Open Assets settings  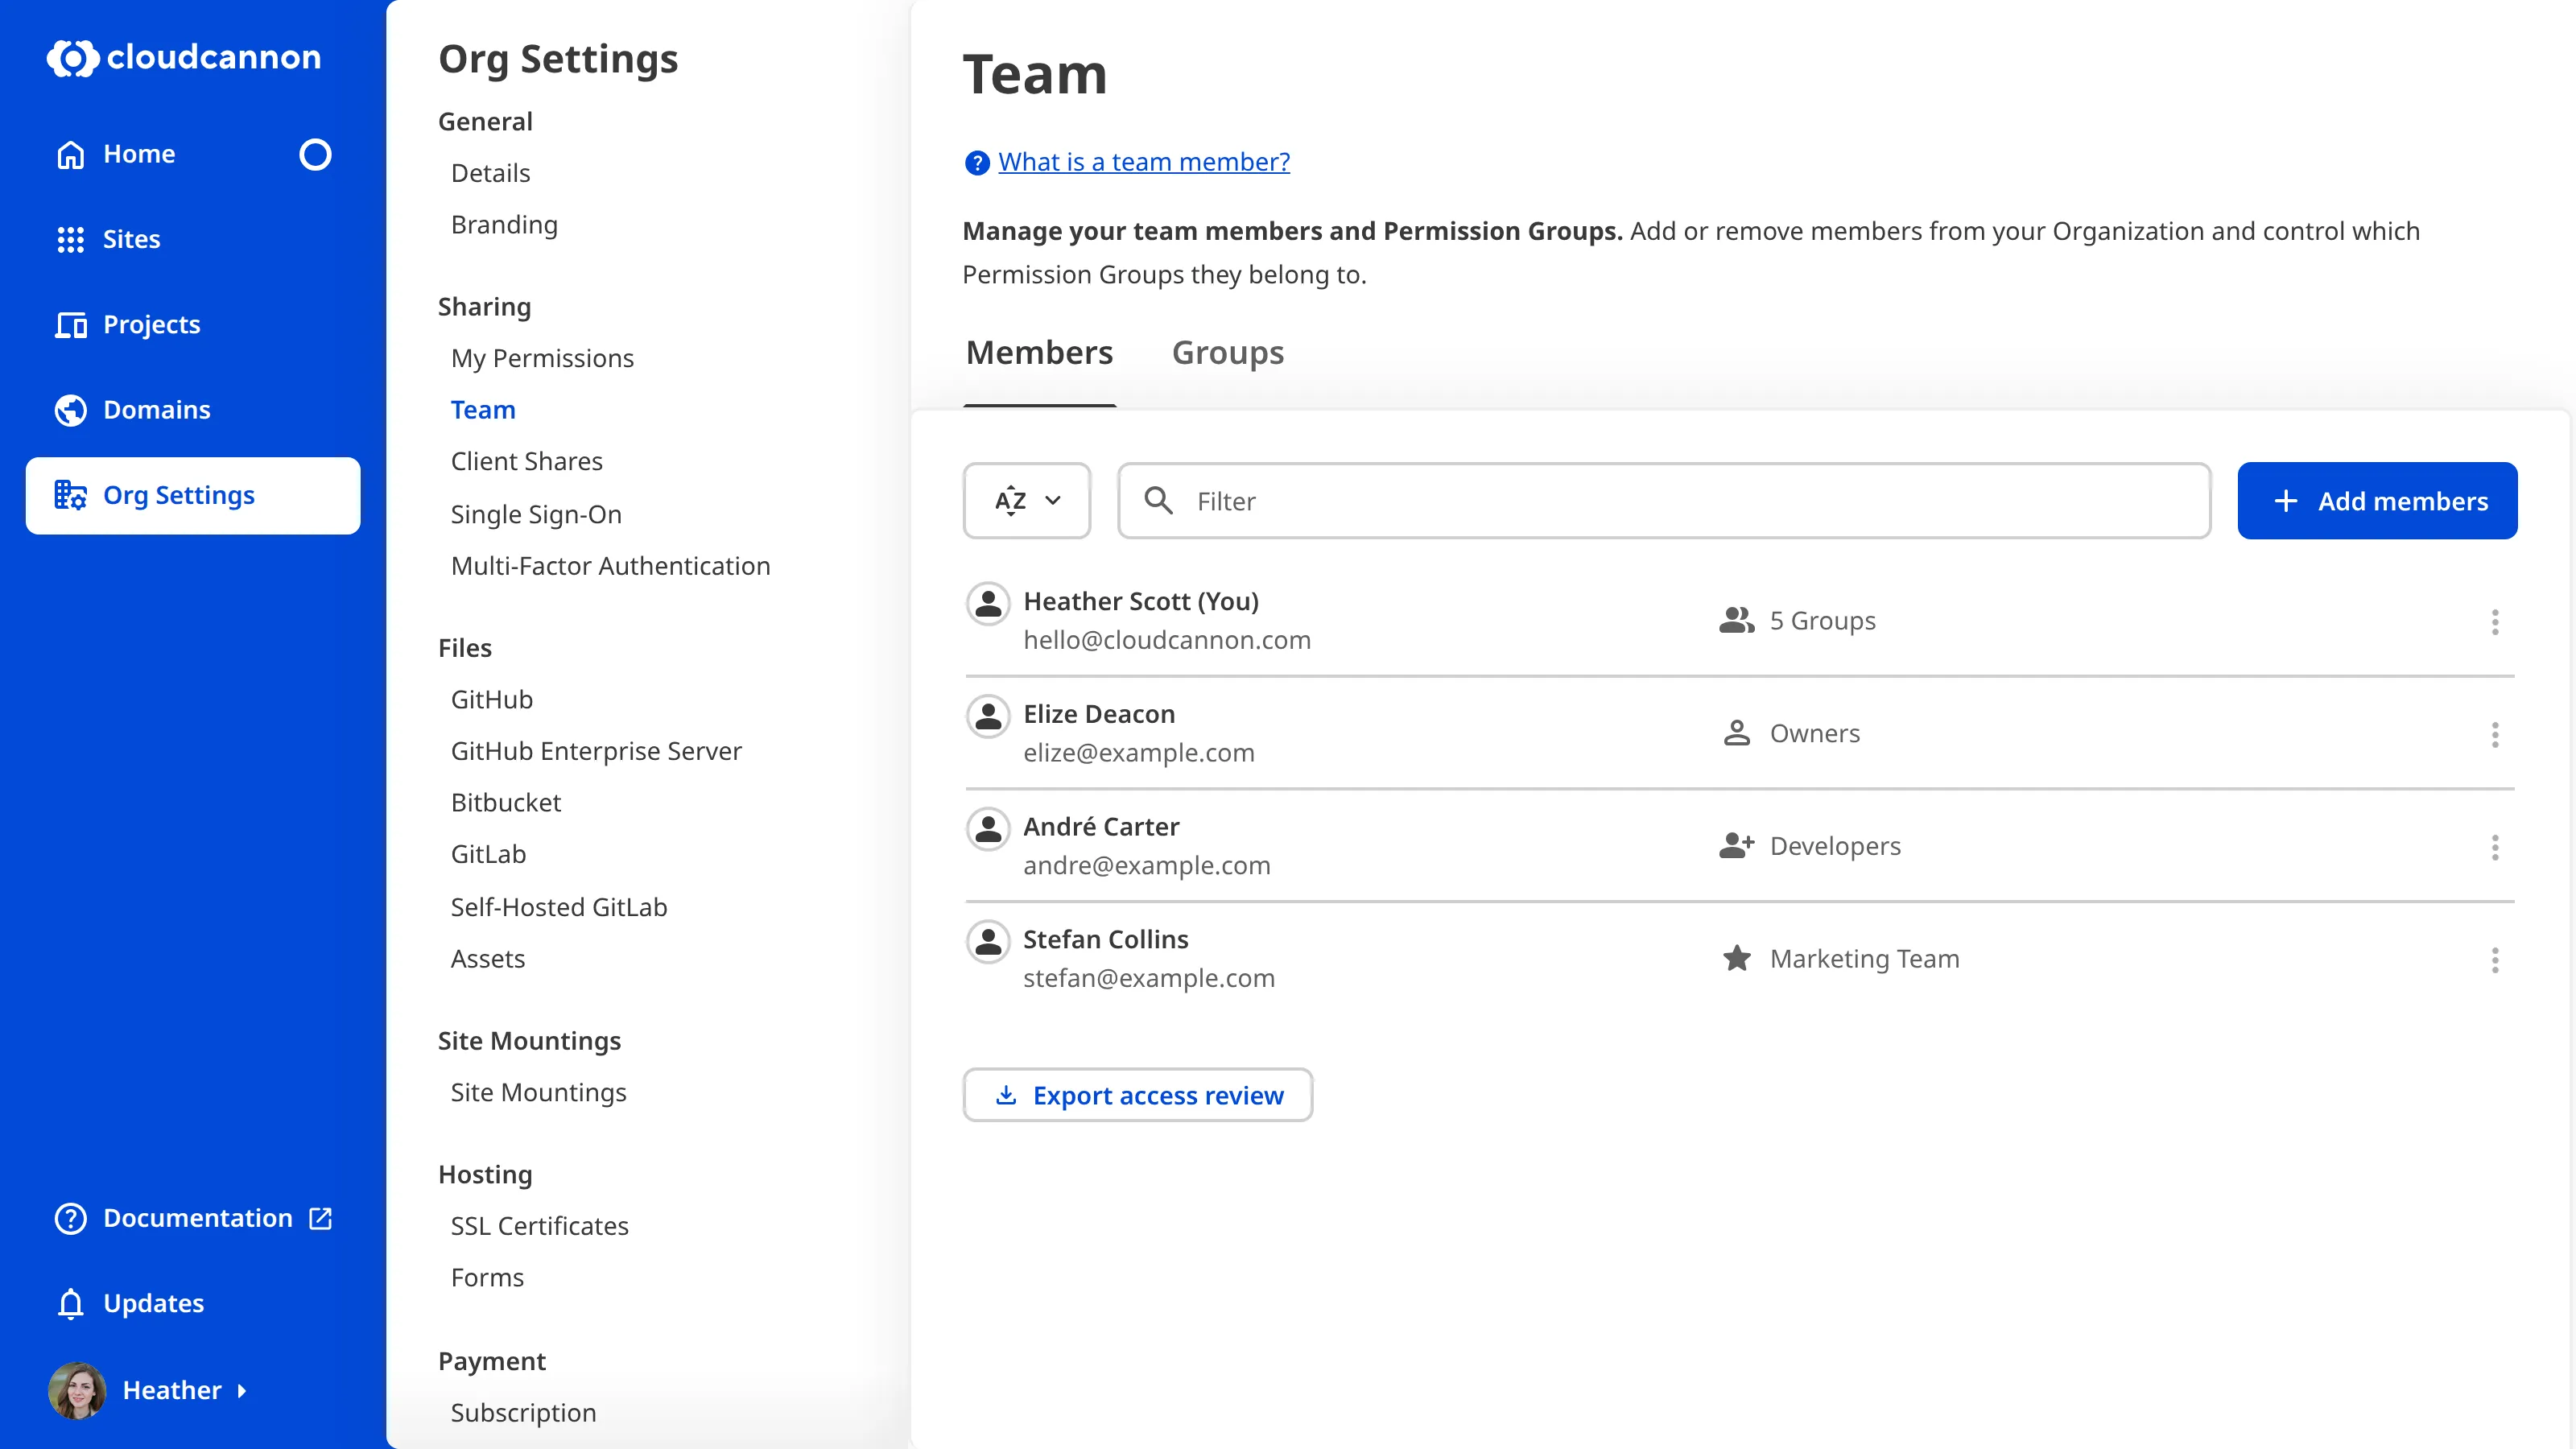point(487,958)
